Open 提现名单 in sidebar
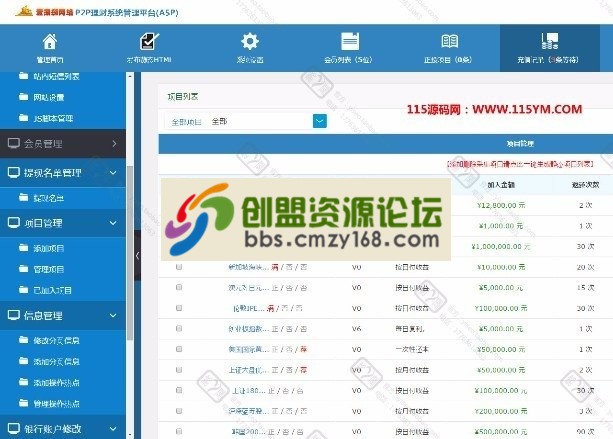This screenshot has width=613, height=439. coord(48,198)
